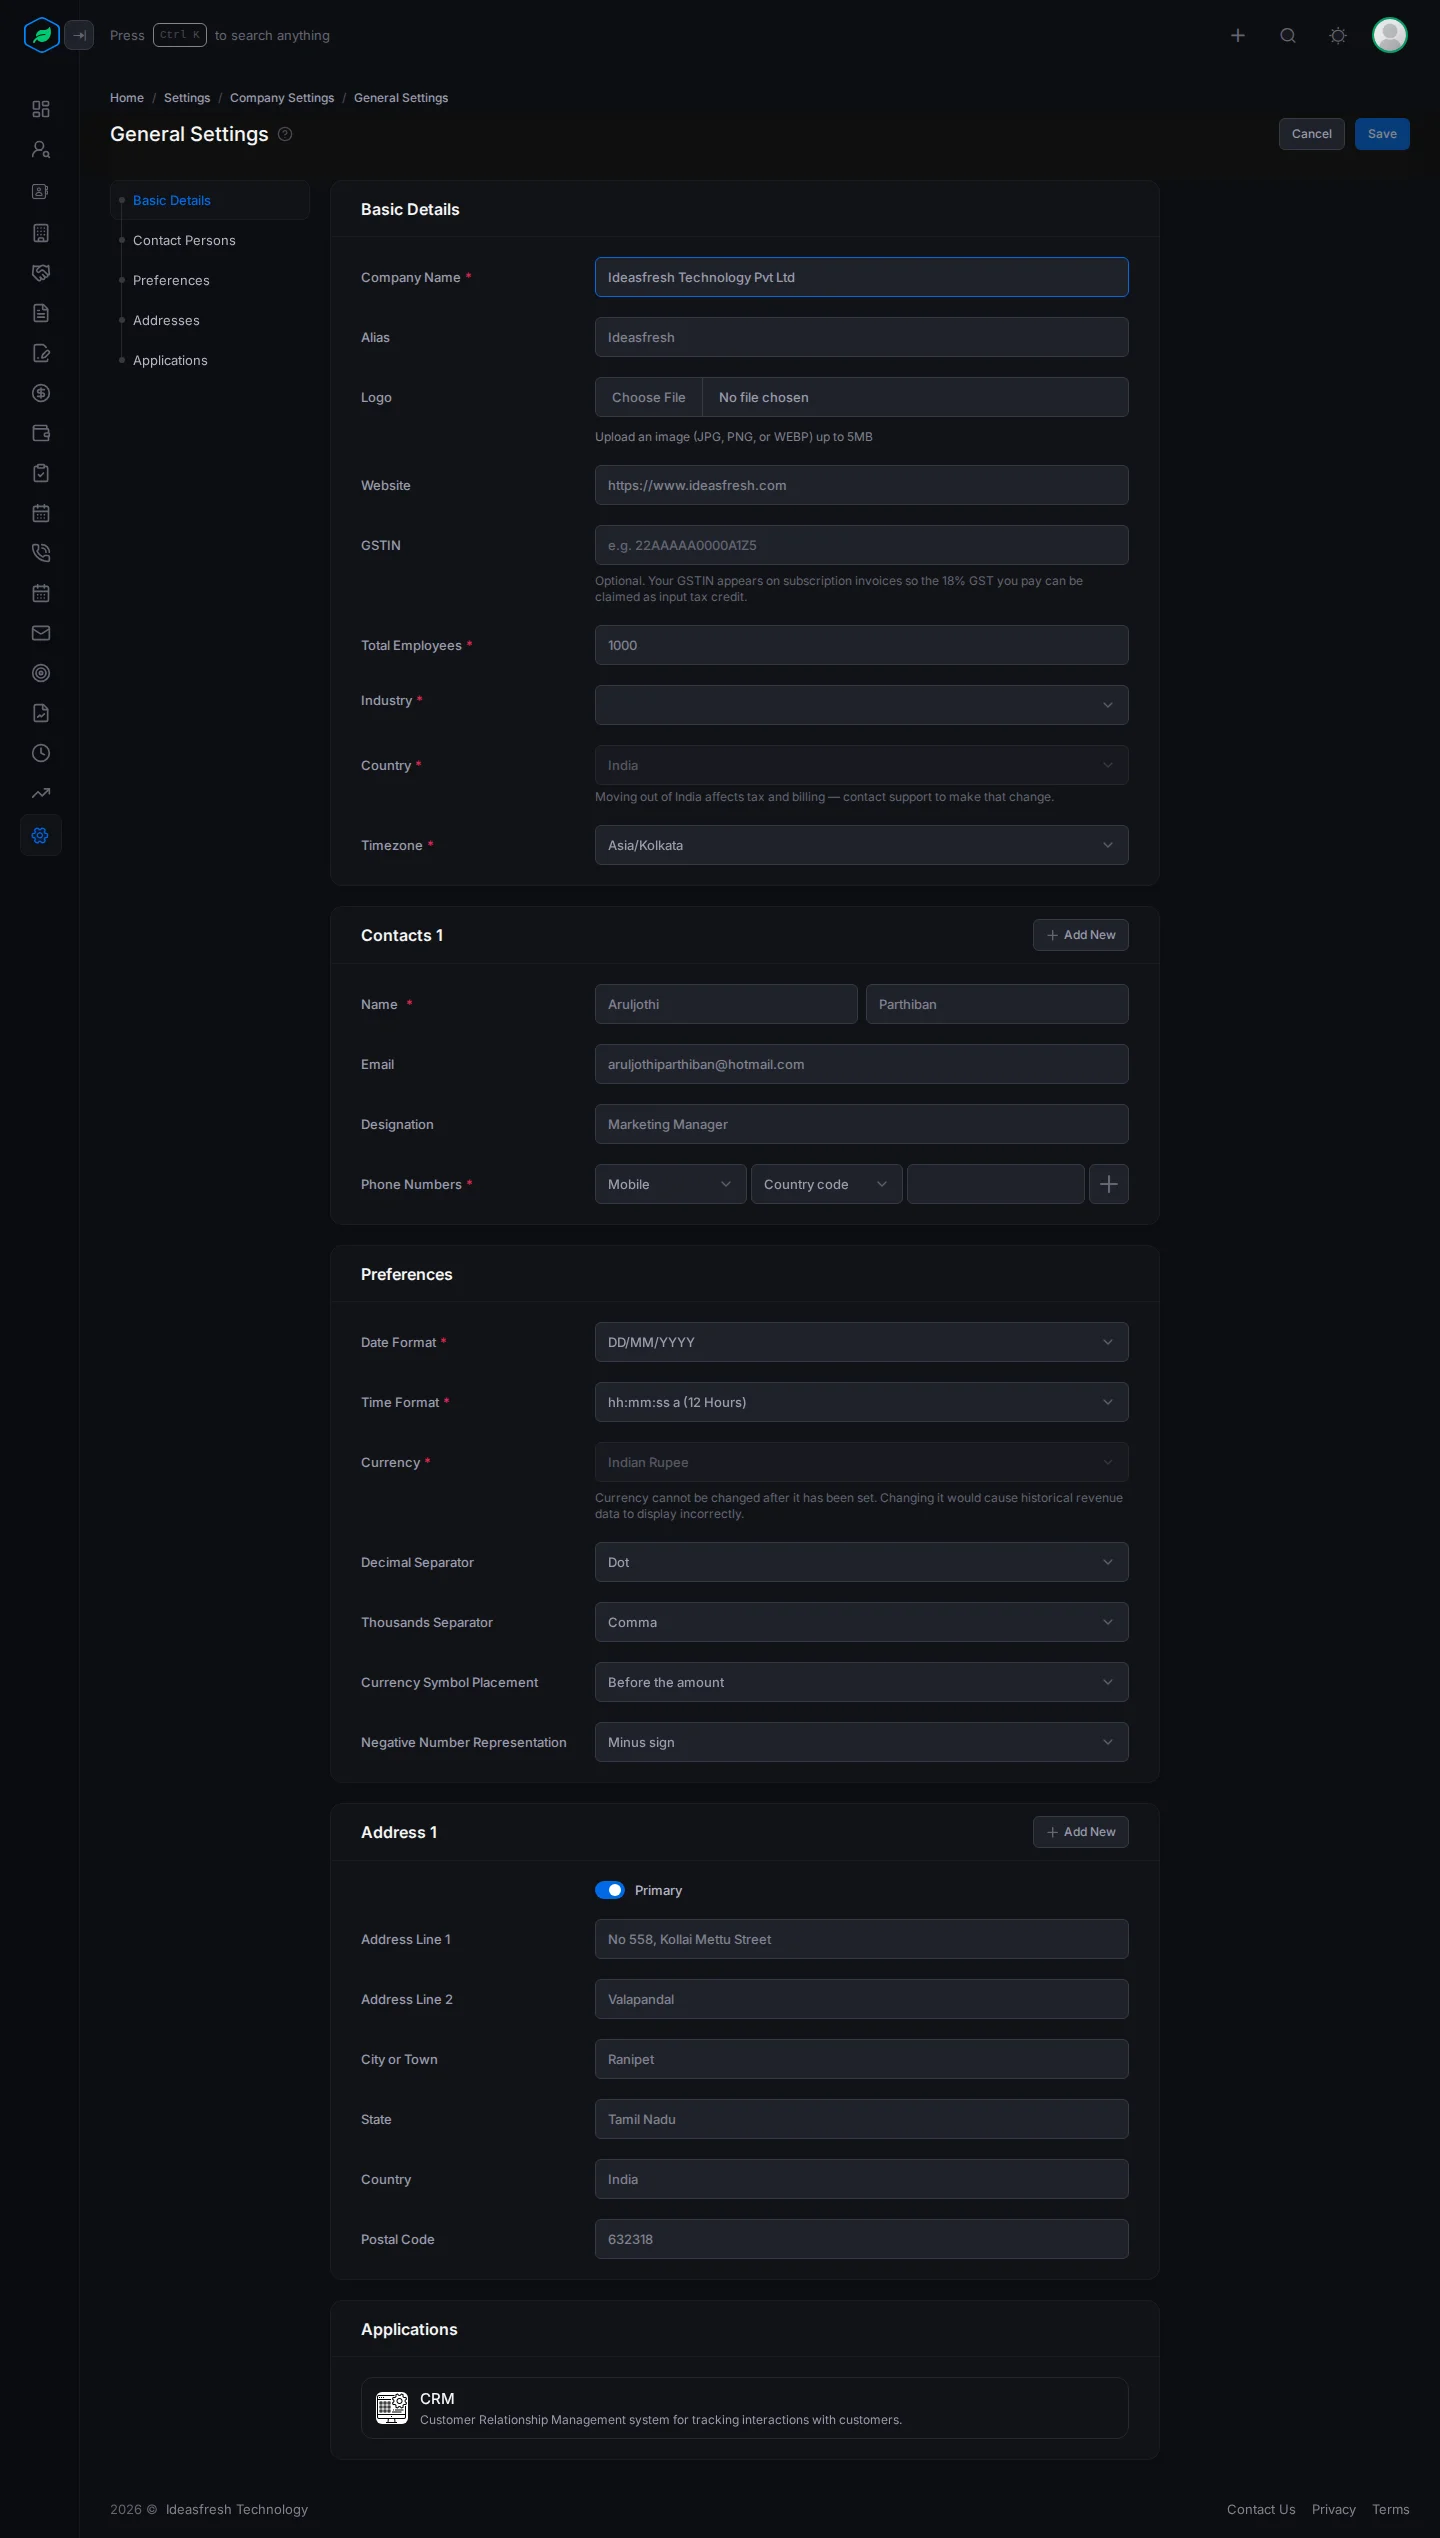This screenshot has height=2538, width=1440.
Task: Open the clipboard checkmark icon in sidebar
Action: click(x=41, y=473)
